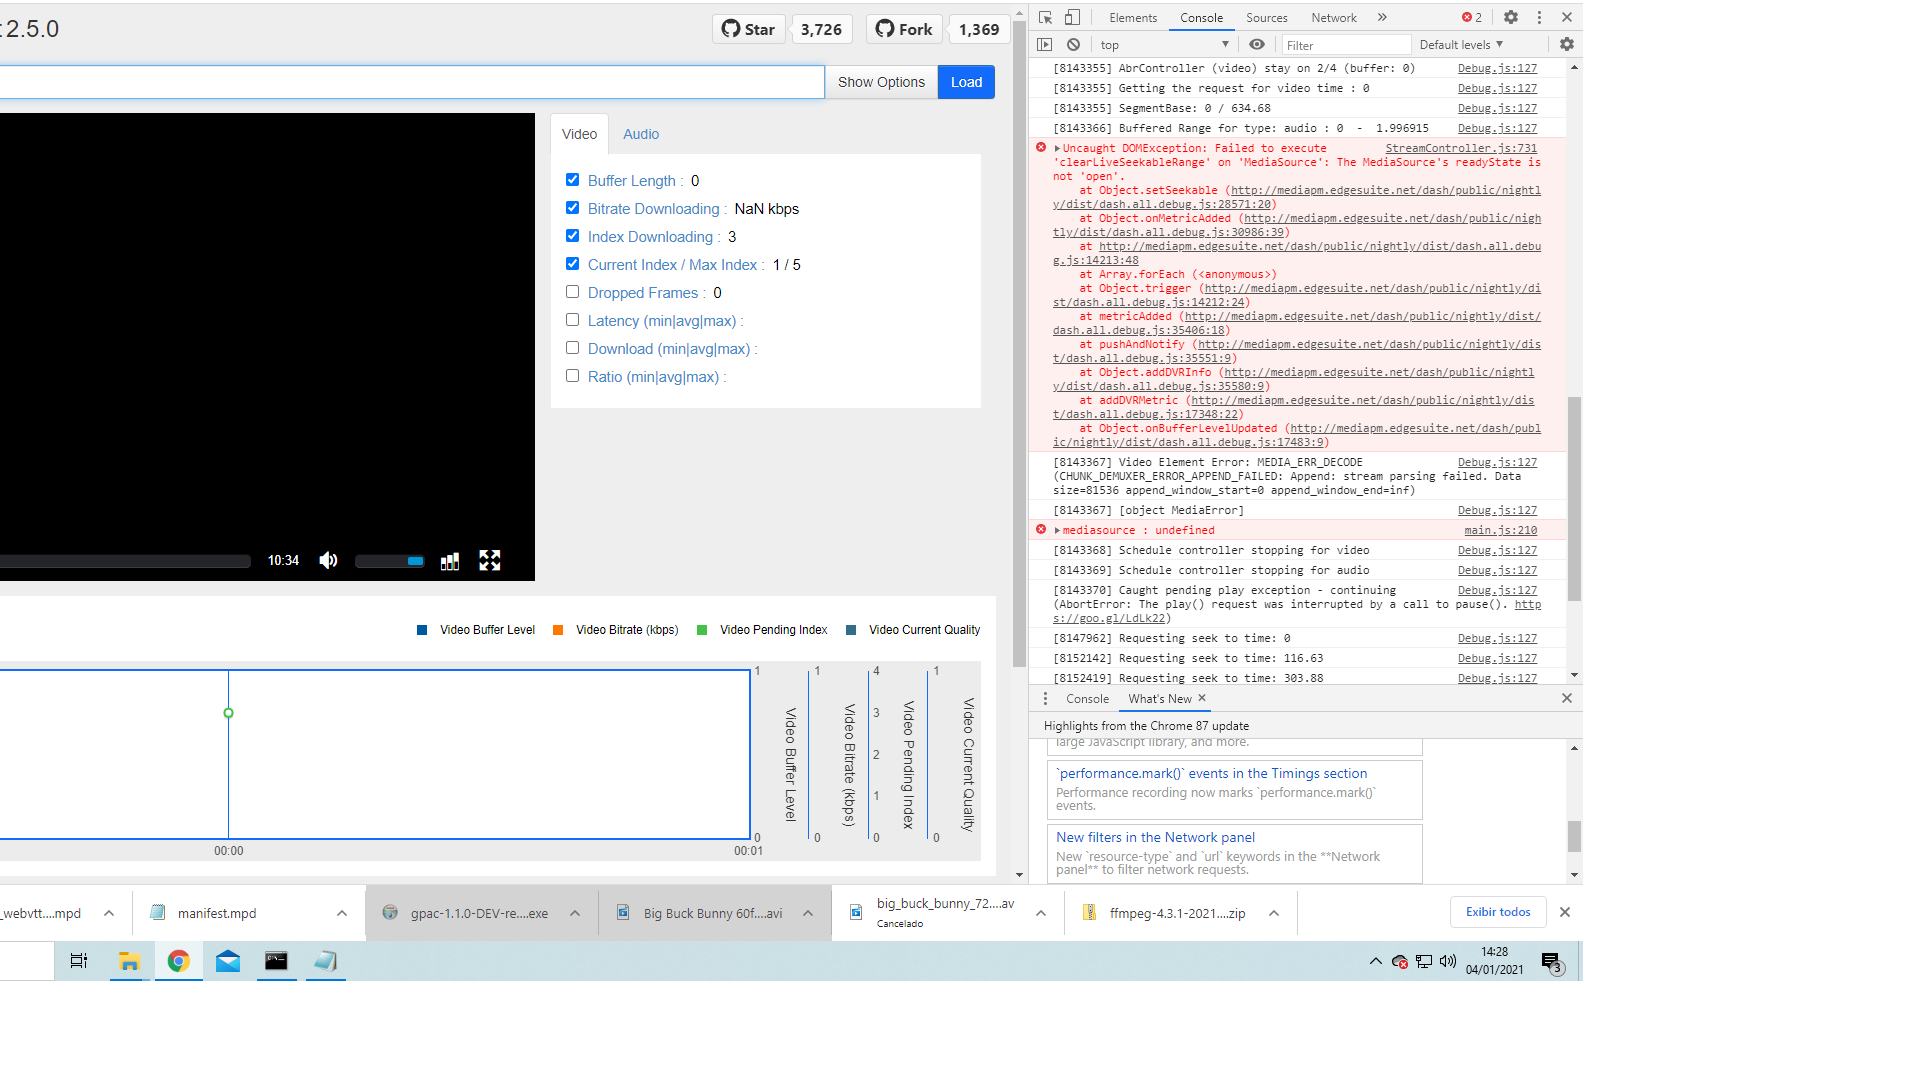The height and width of the screenshot is (1080, 1920).
Task: Adjust the volume slider in the player
Action: click(x=390, y=560)
